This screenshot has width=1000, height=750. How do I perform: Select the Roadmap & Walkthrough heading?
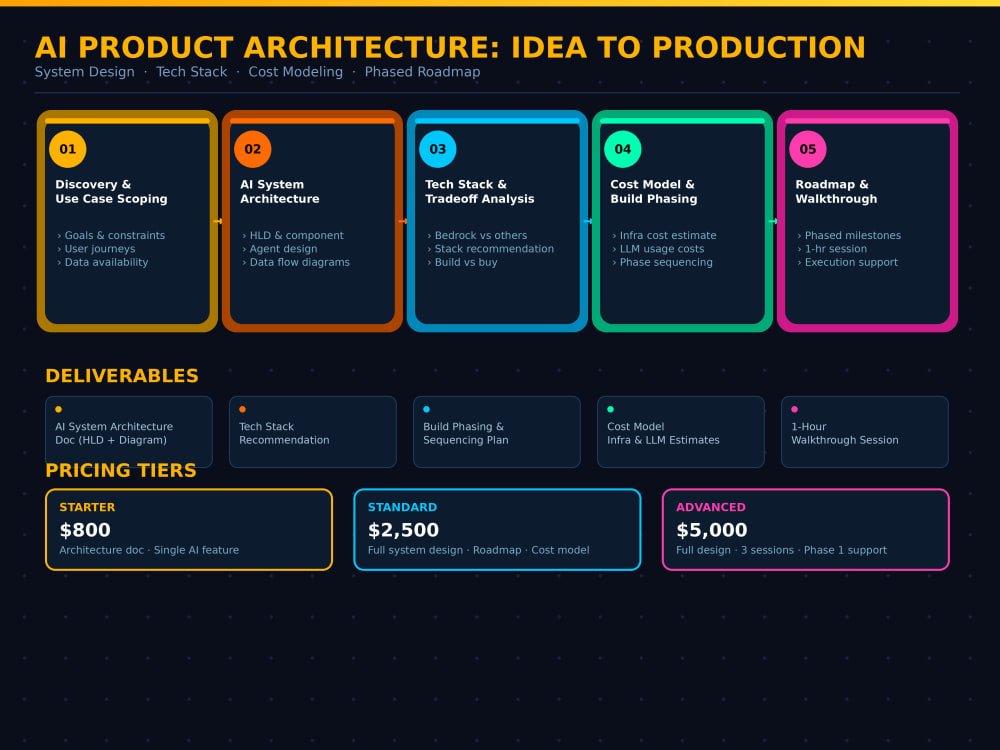(836, 191)
